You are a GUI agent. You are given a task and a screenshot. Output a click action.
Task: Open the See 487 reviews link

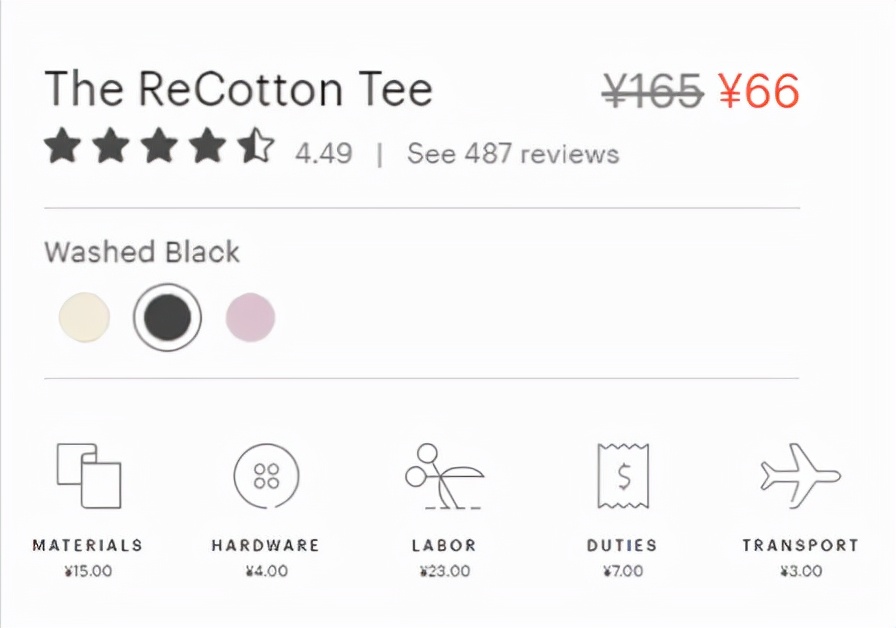[x=512, y=154]
